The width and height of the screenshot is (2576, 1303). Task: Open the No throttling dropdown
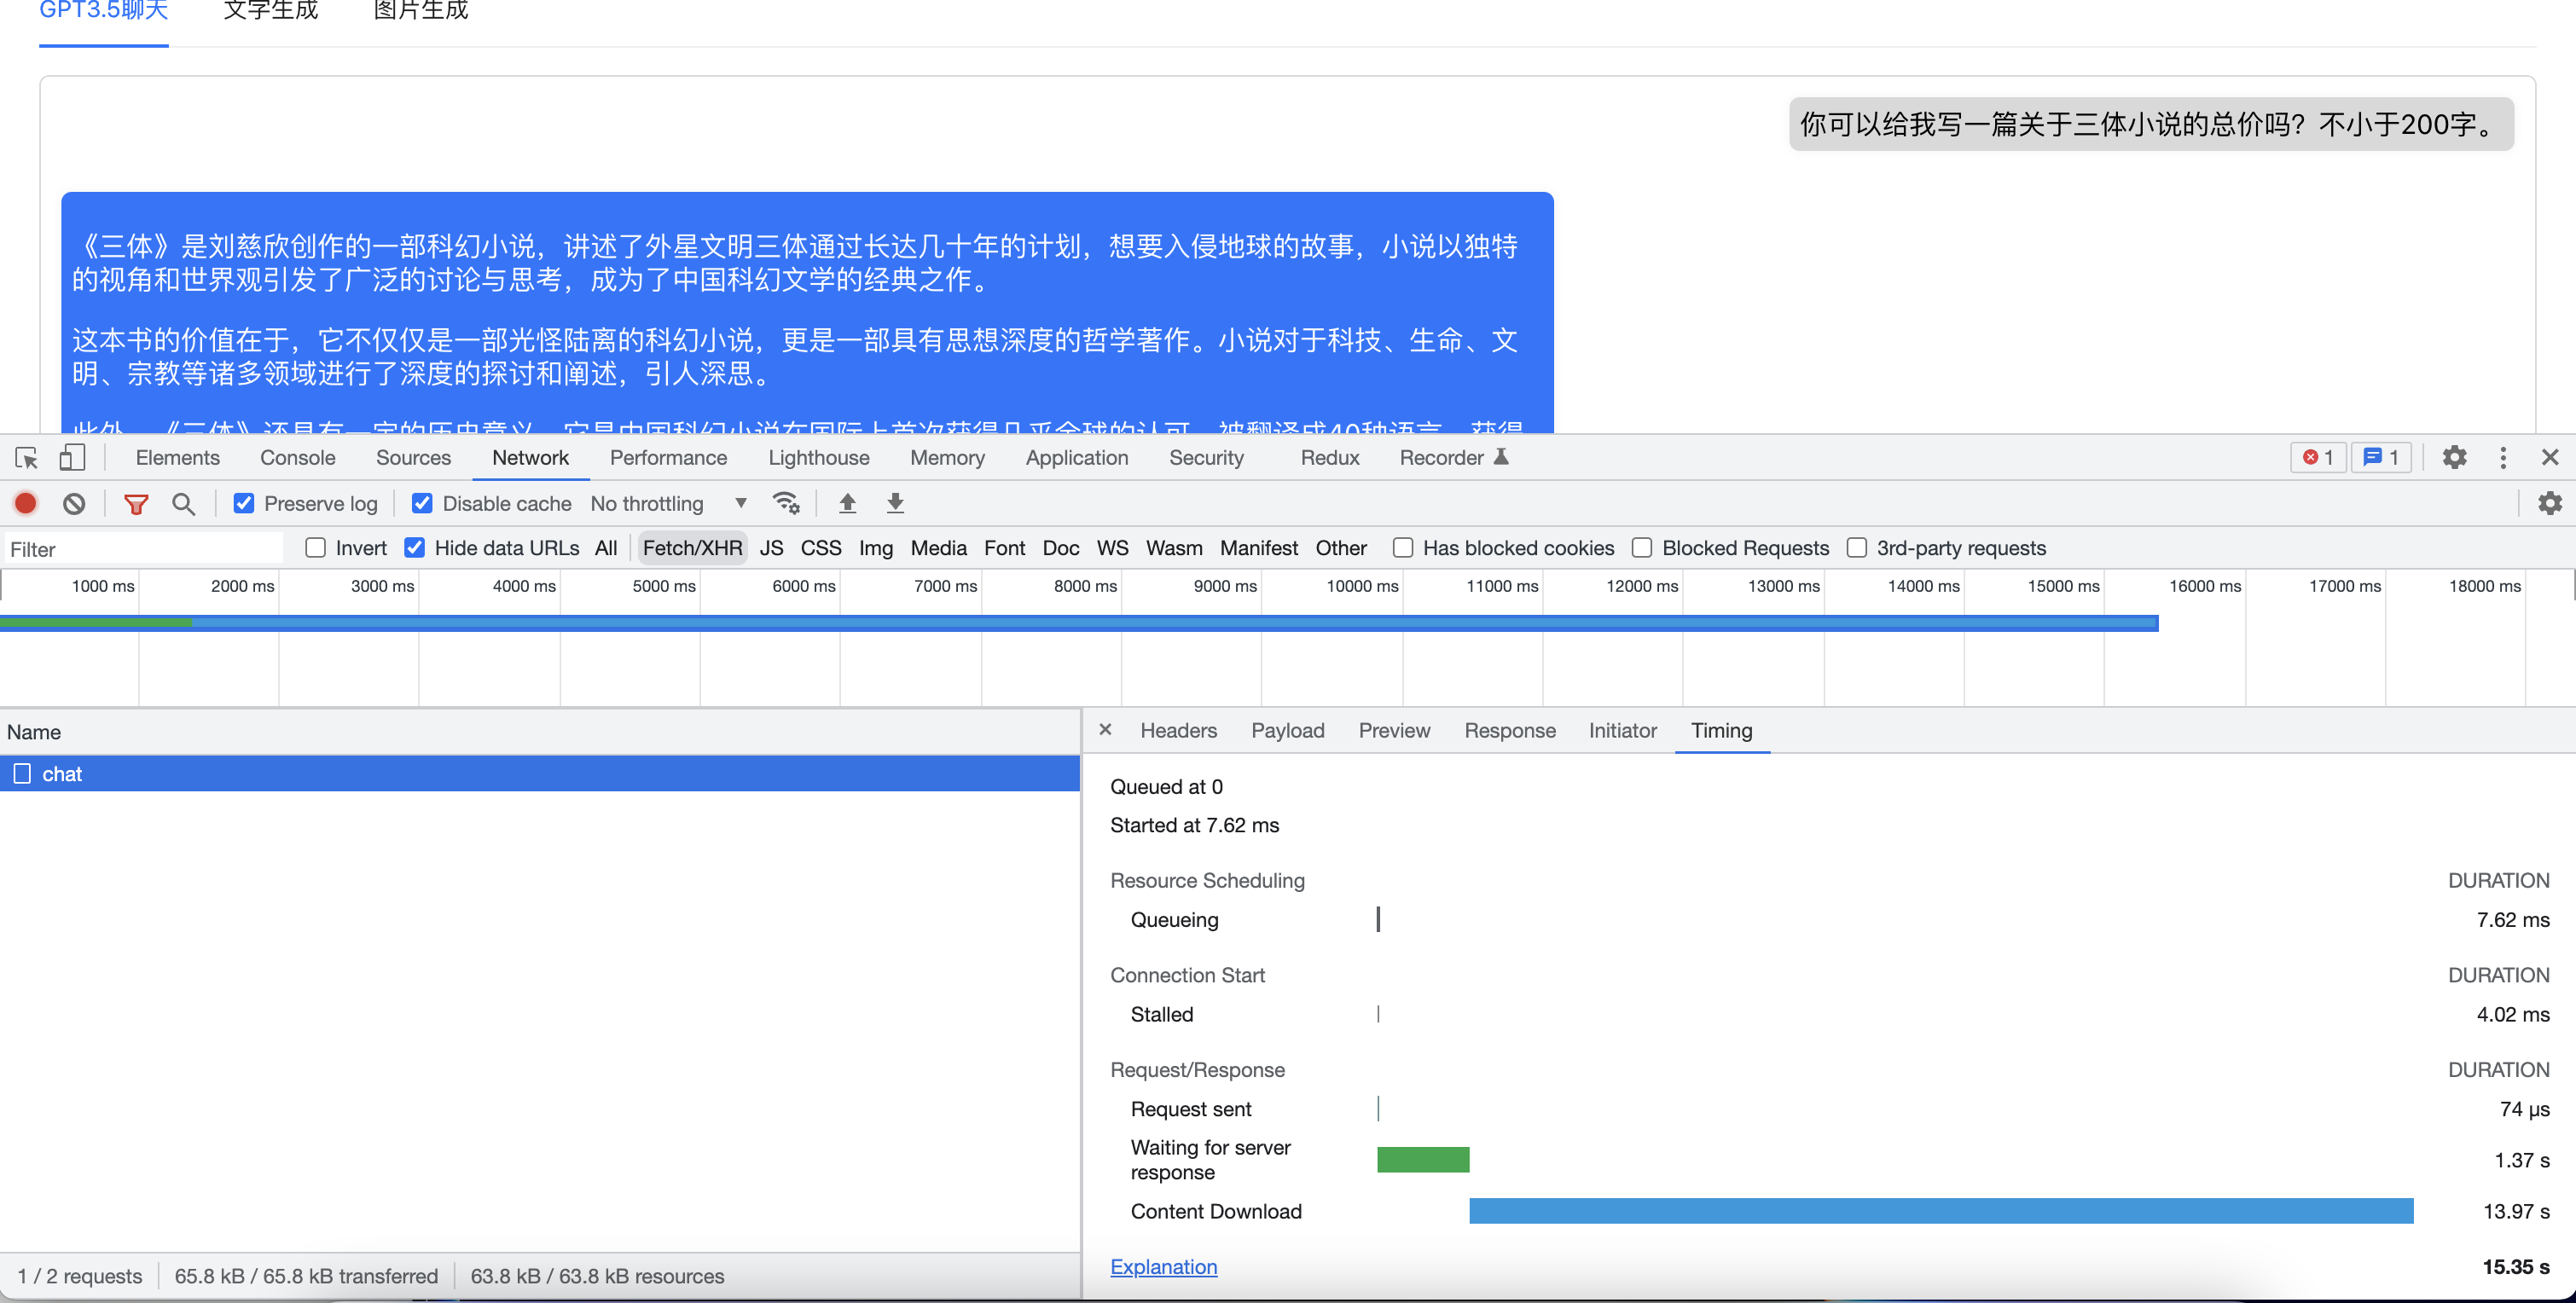click(668, 503)
